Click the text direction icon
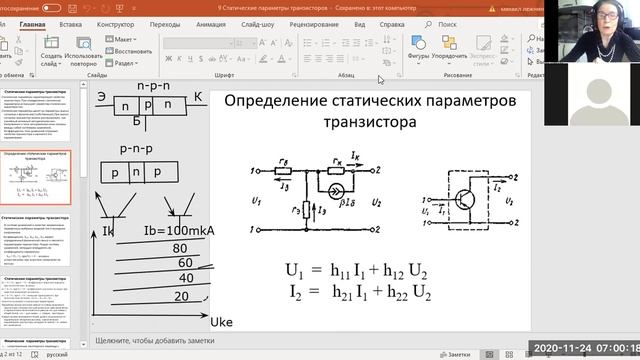Screen dimensions: 640x360 point(387,39)
